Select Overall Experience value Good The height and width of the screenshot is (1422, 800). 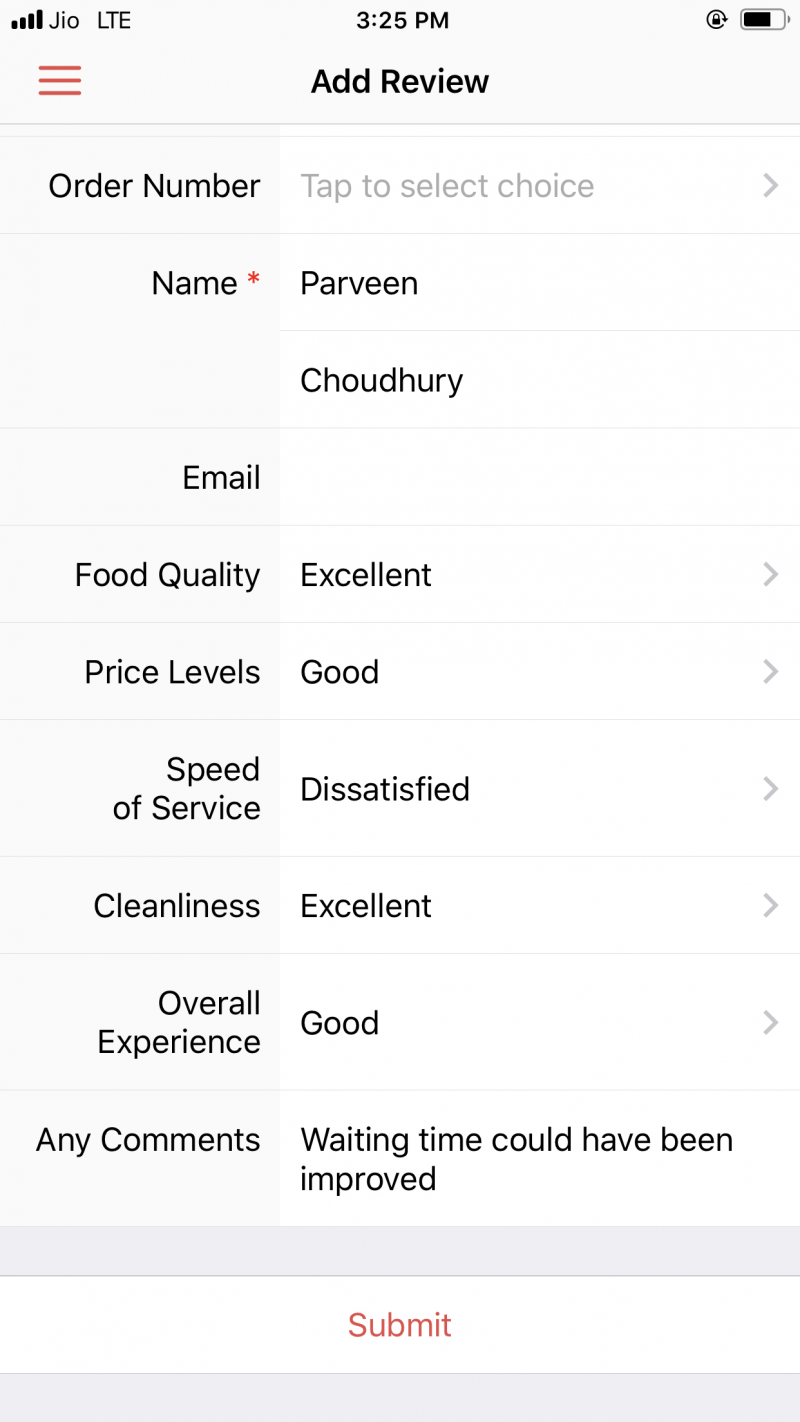tap(340, 1023)
